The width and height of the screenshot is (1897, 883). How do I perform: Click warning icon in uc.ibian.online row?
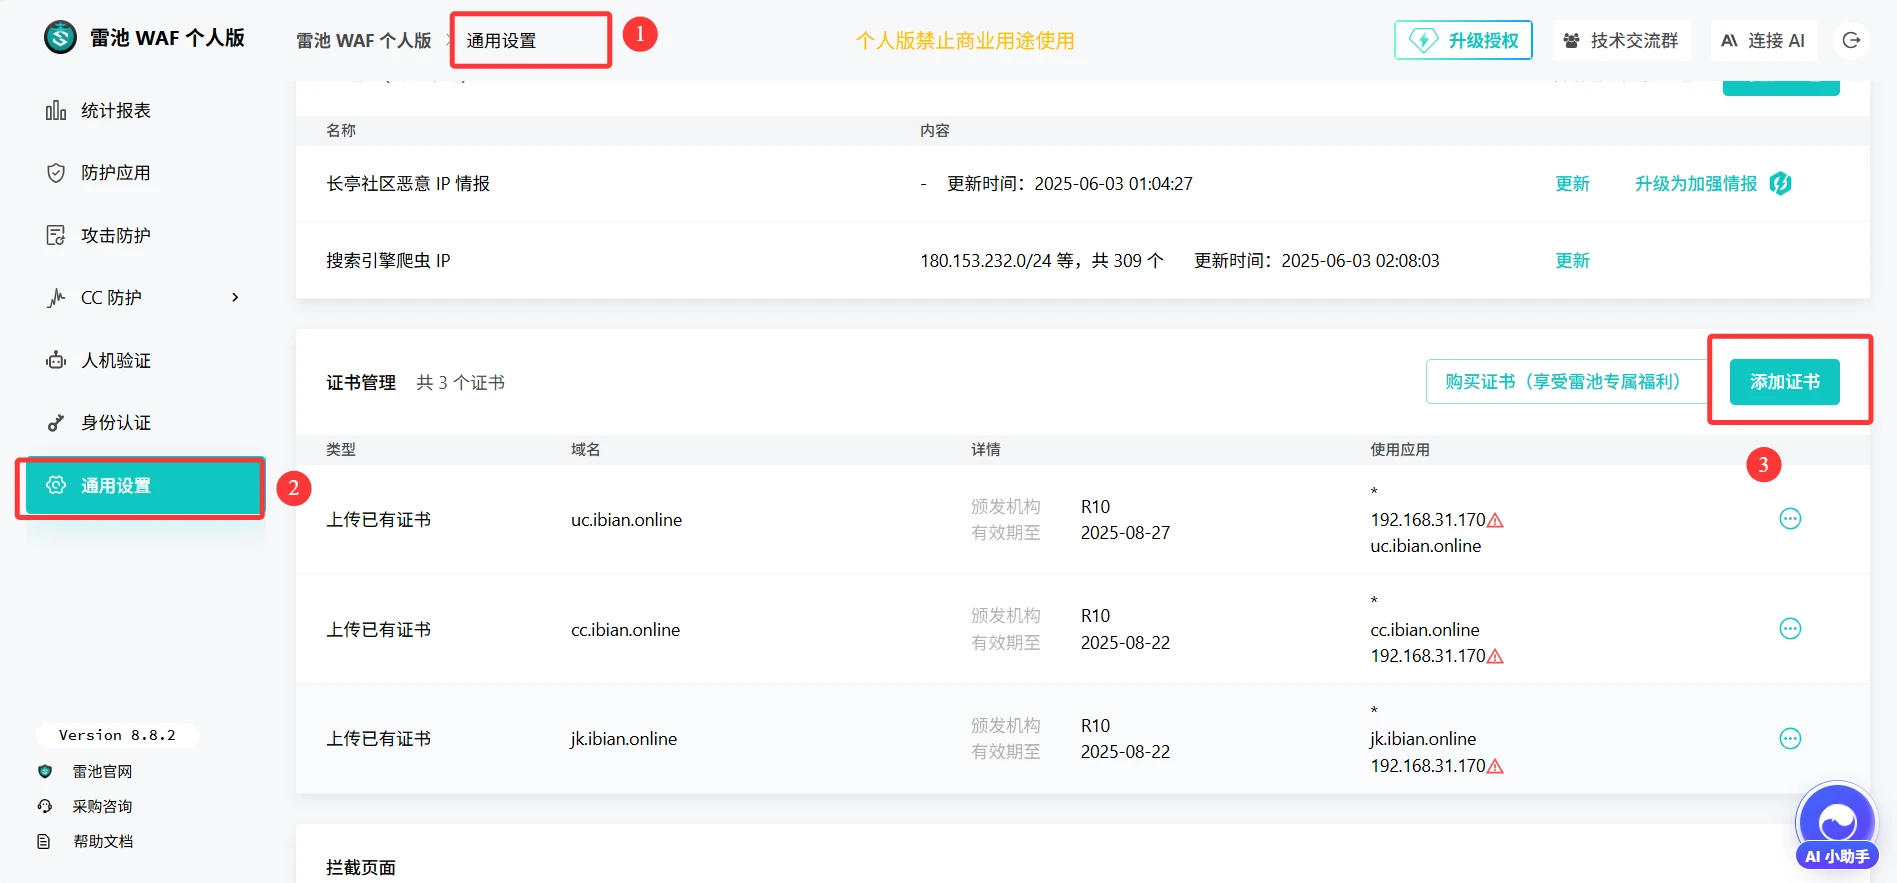(x=1496, y=521)
